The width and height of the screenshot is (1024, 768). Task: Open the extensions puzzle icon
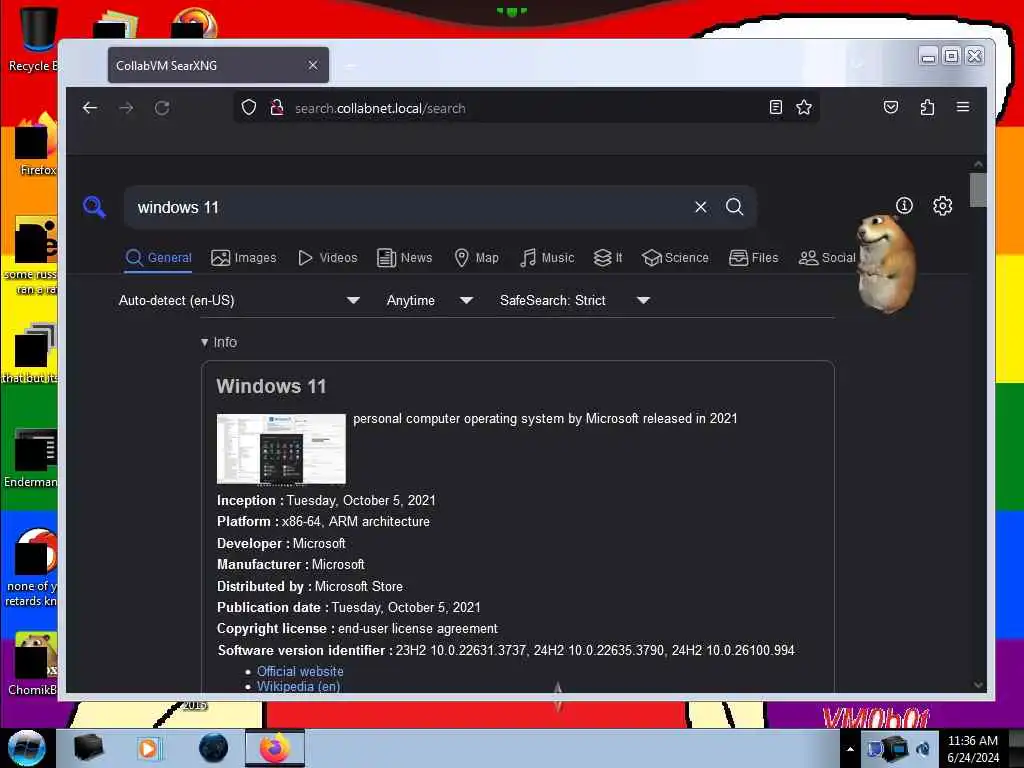coord(927,107)
